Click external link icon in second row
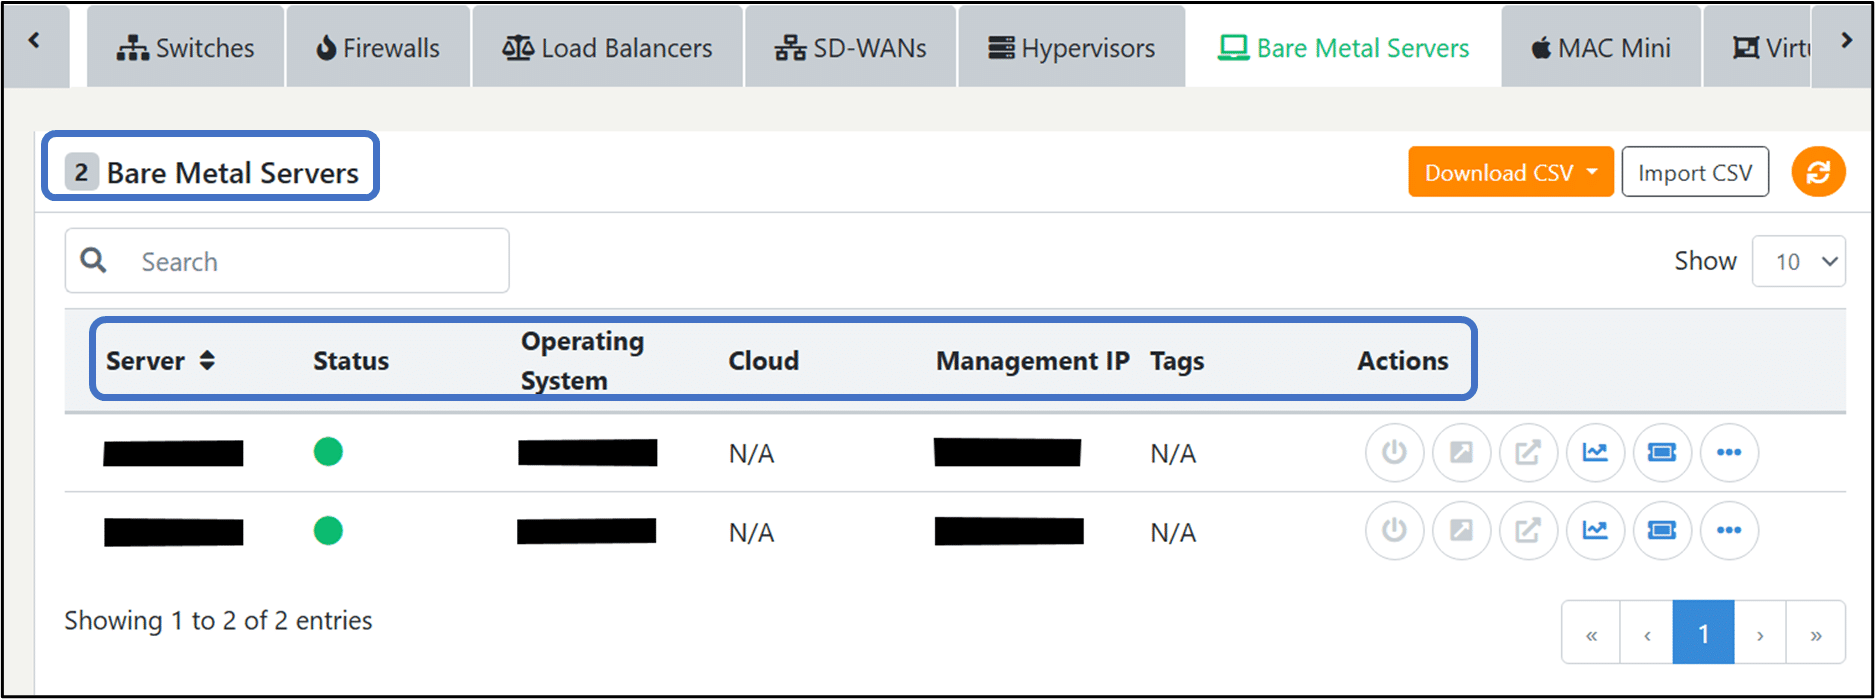The image size is (1875, 699). tap(1528, 530)
